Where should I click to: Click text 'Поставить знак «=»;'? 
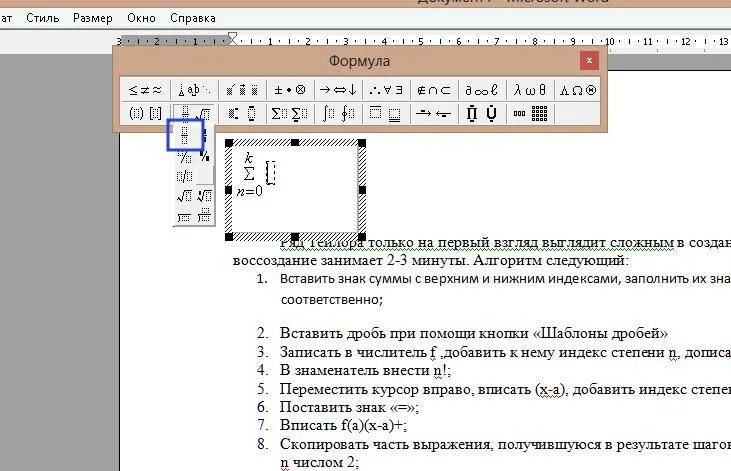point(350,407)
